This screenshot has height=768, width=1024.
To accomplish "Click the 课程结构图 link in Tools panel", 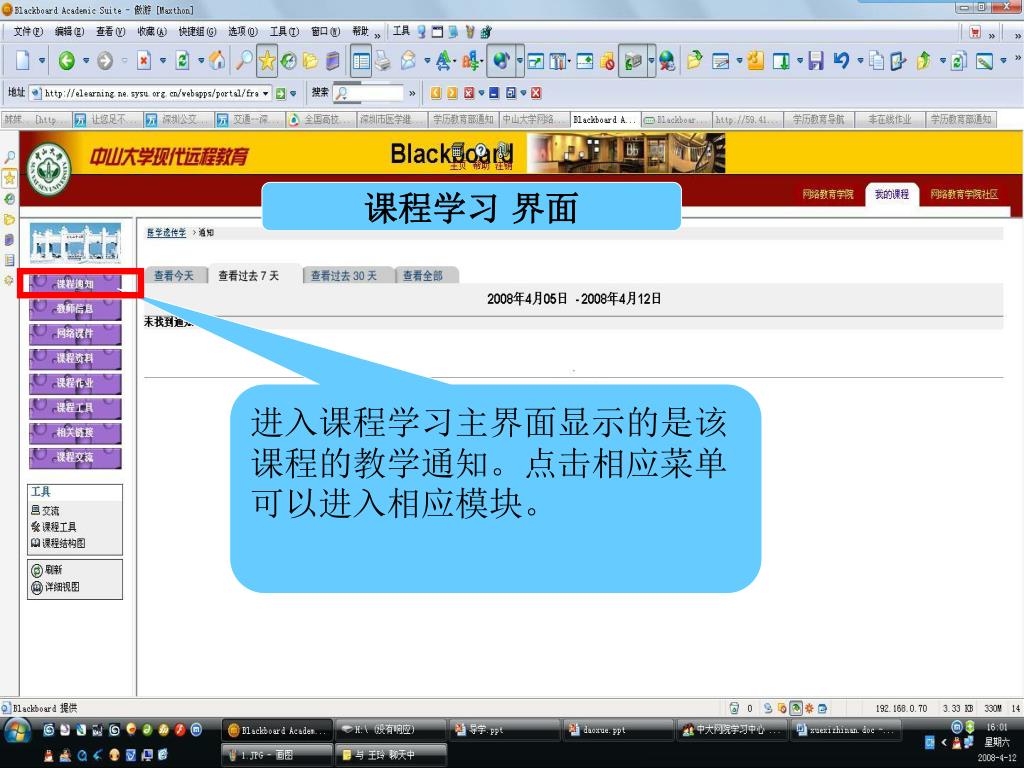I will 63,543.
